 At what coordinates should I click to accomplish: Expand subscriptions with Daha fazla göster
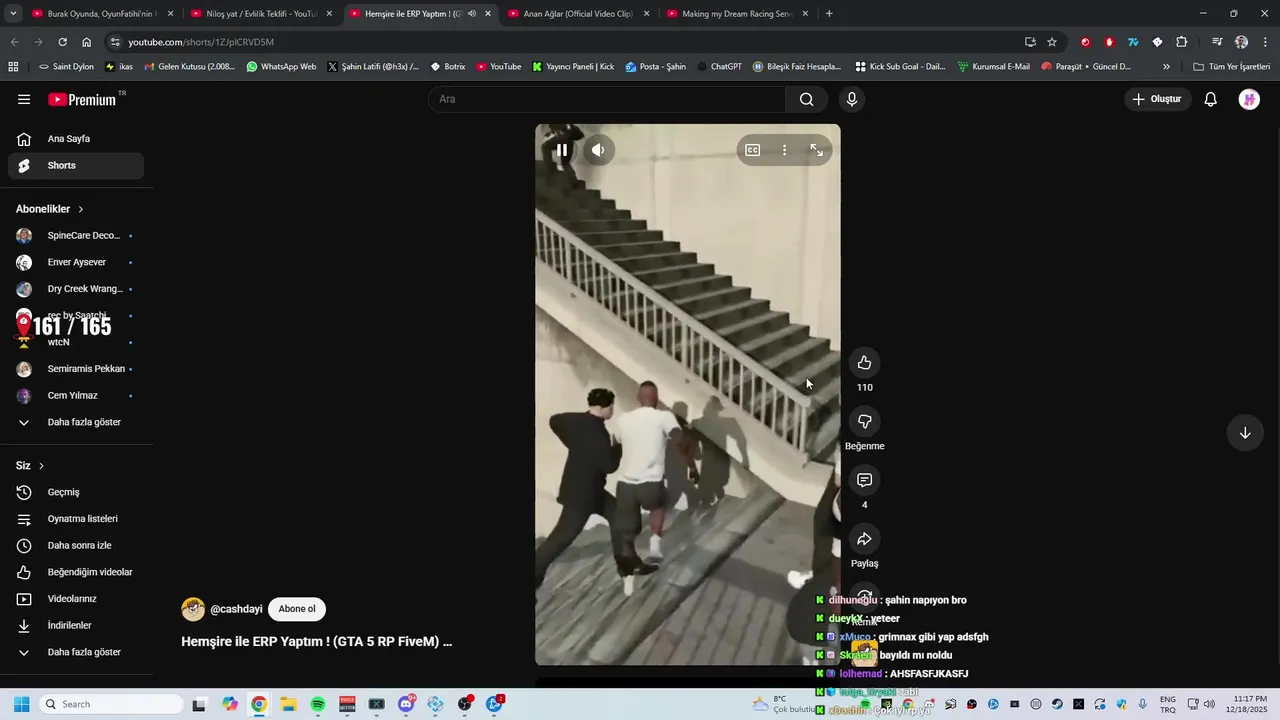[76, 422]
